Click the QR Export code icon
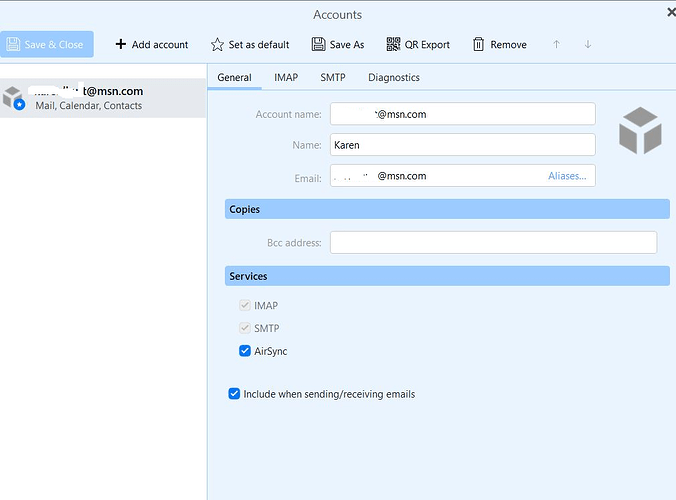This screenshot has width=676, height=500. click(x=393, y=44)
